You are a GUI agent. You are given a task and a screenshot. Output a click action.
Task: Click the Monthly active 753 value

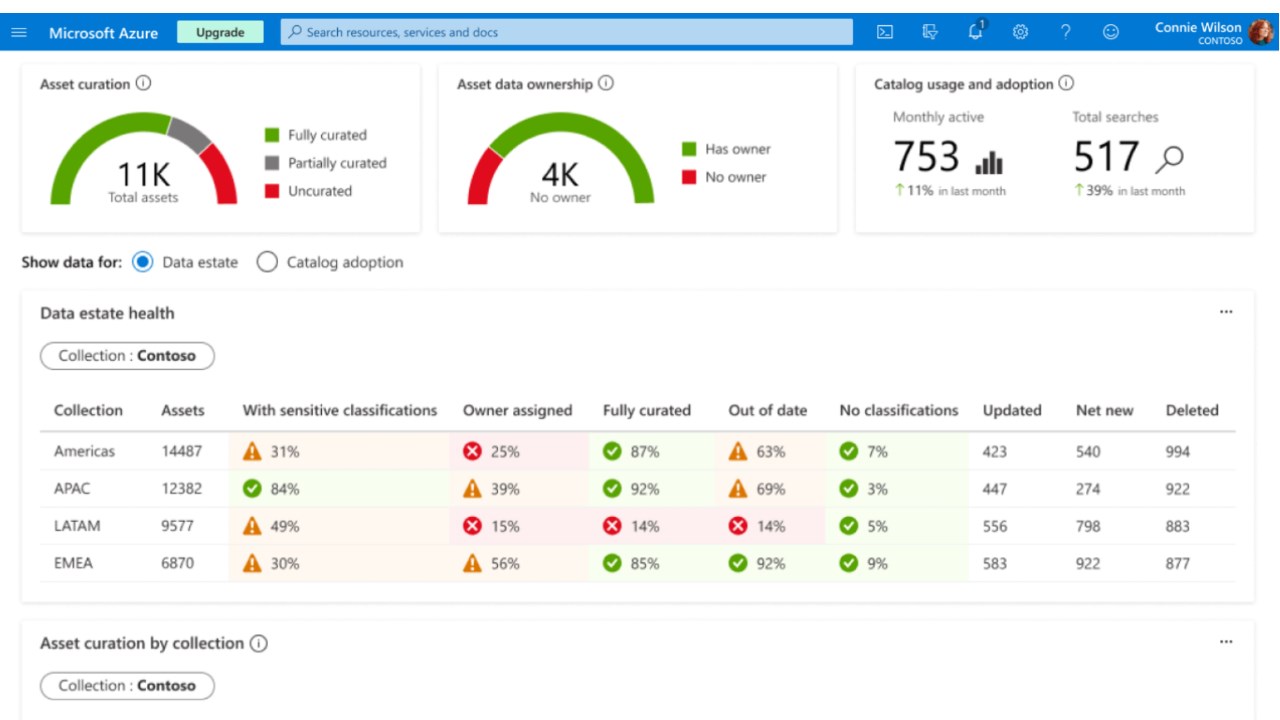pos(926,157)
